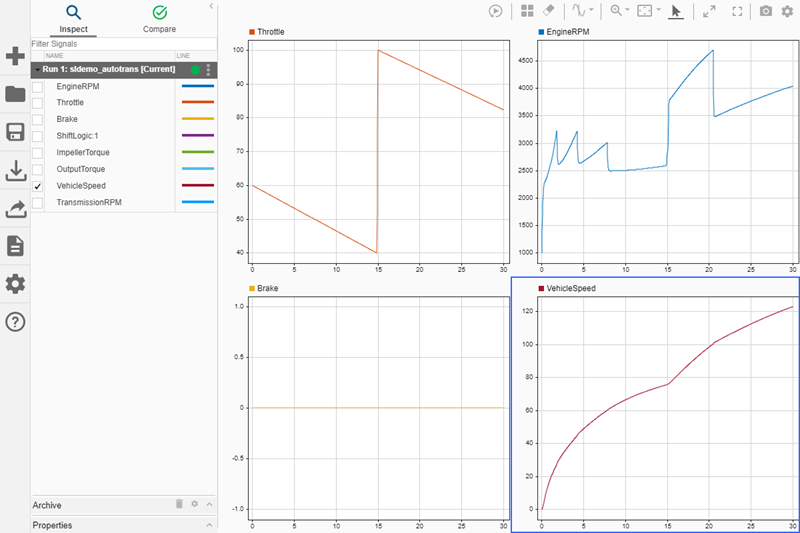Click the Brake yellow line swatch
This screenshot has width=800, height=533.
(198, 119)
